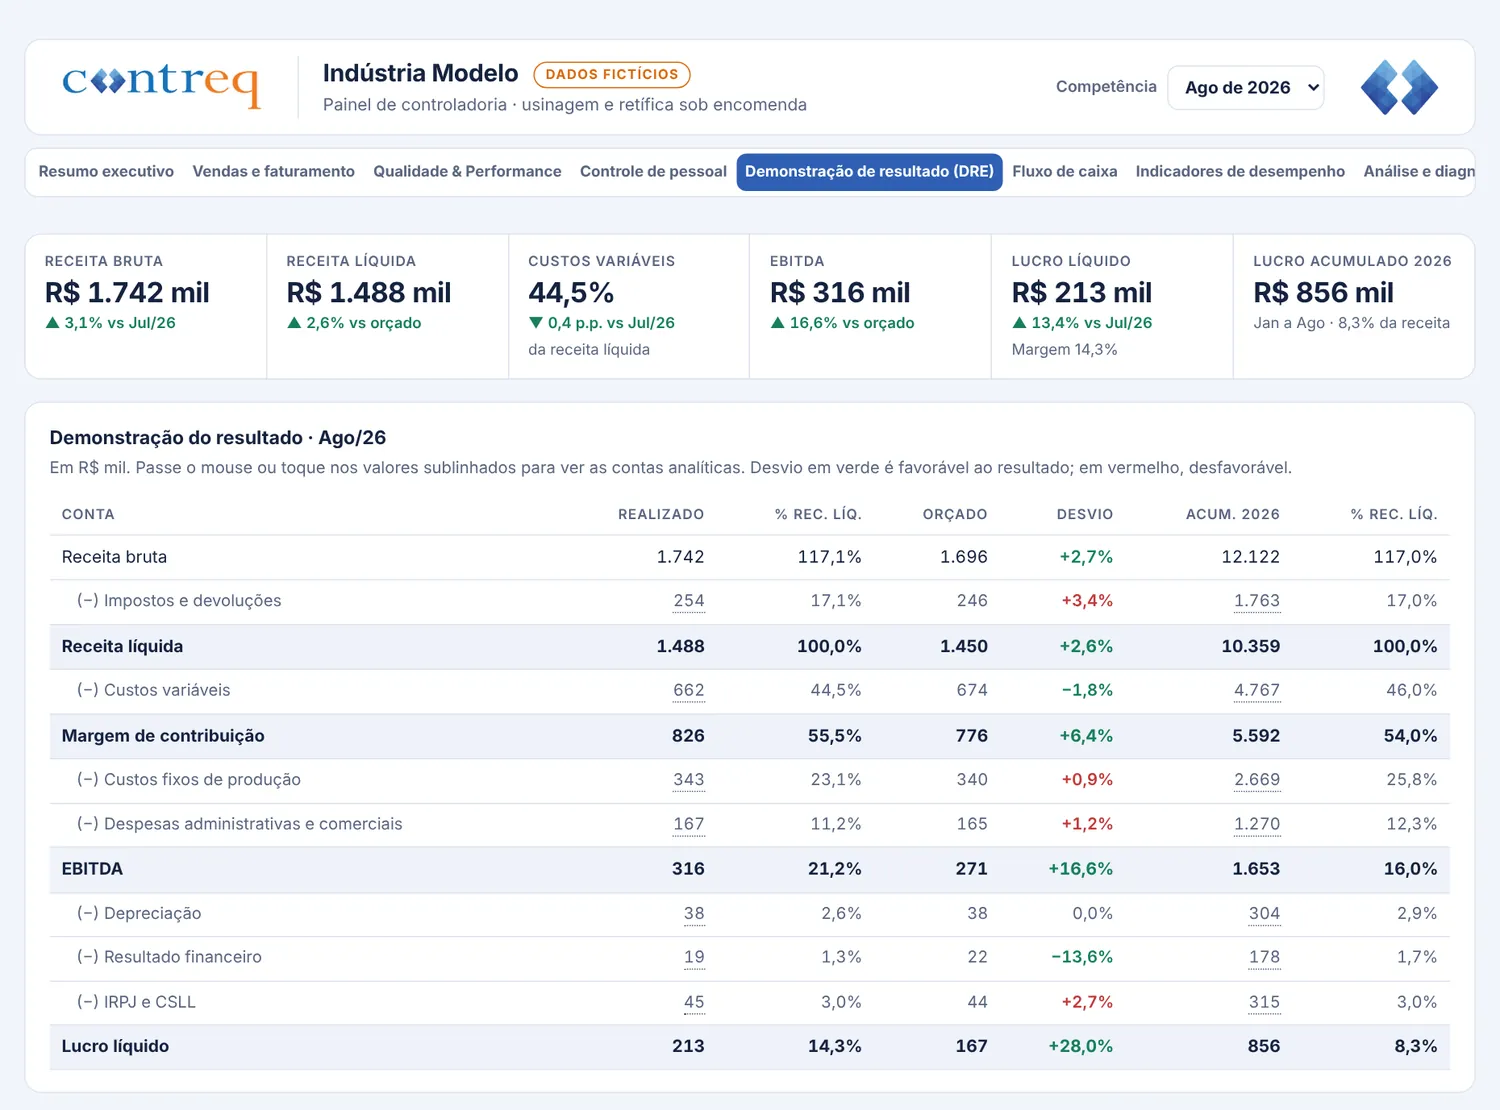
Task: Click accumulated value 1.763 for Impostos
Action: coord(1257,601)
